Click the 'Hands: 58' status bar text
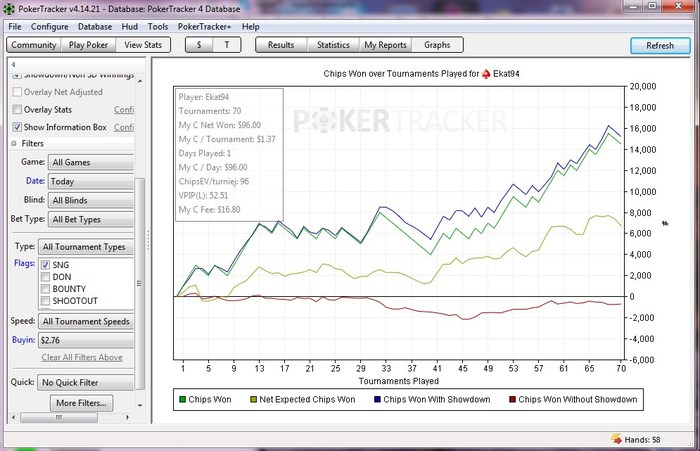The image size is (700, 451). (x=642, y=440)
